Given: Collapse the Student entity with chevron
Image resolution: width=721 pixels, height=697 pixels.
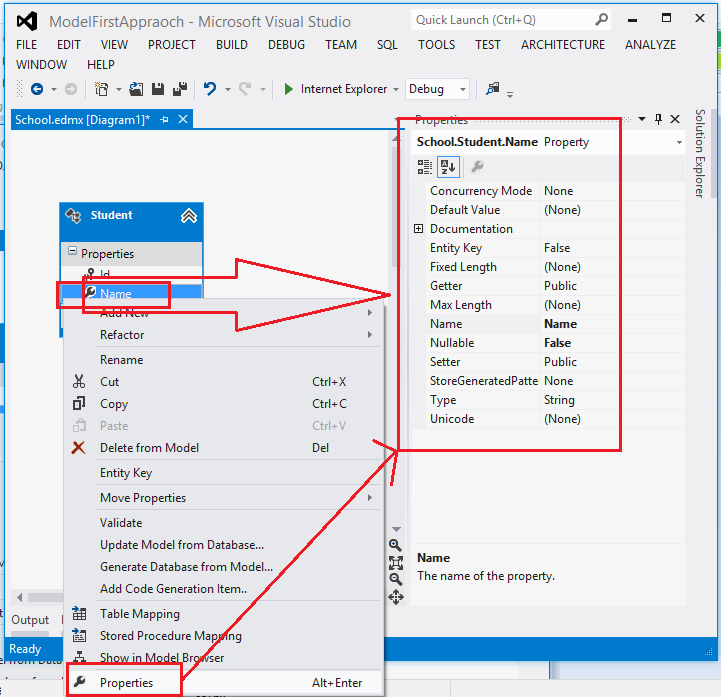Looking at the screenshot, I should click(x=189, y=215).
